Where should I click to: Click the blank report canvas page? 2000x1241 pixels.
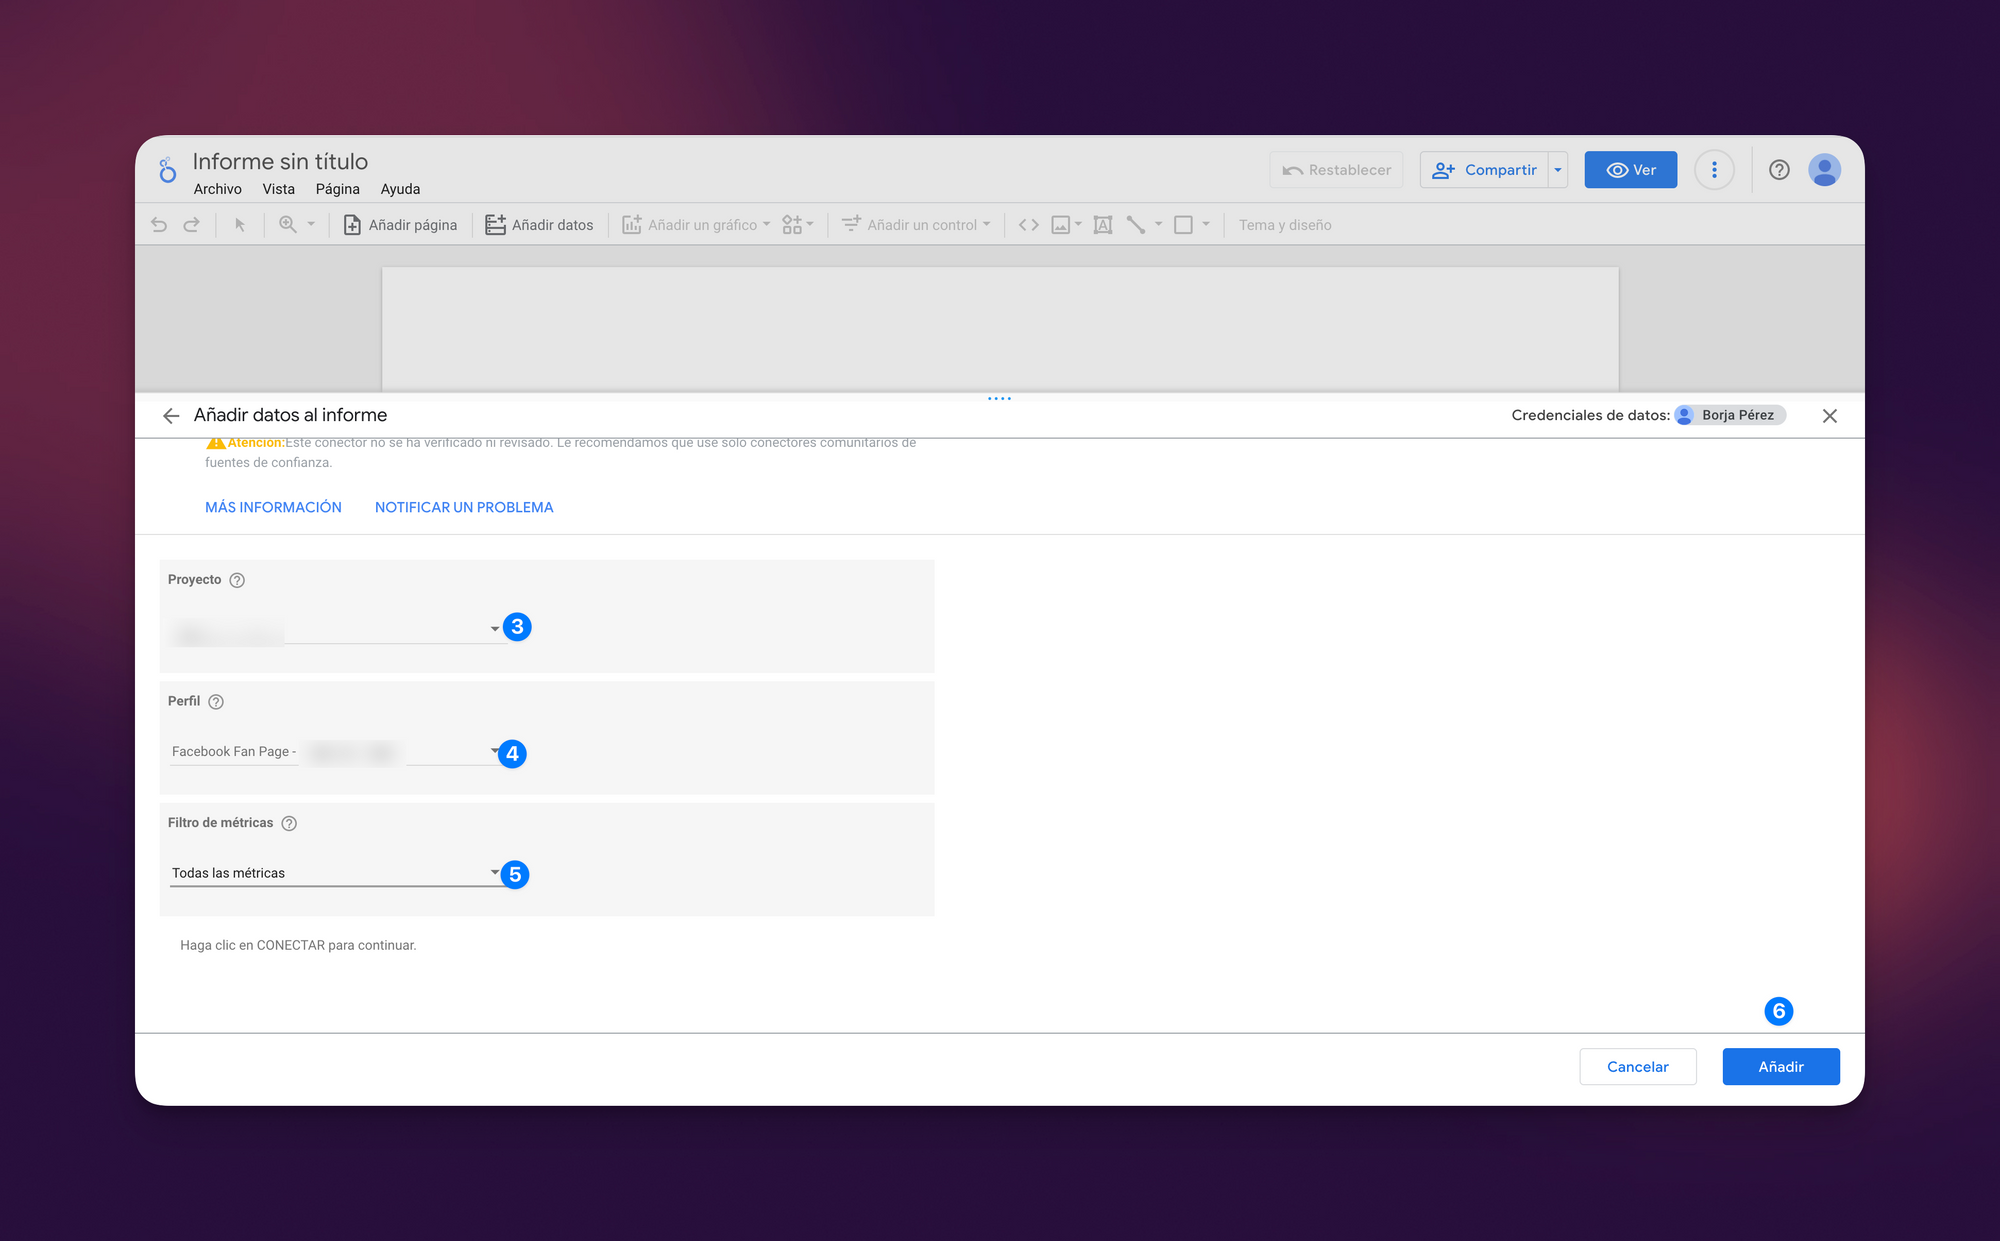[1000, 329]
